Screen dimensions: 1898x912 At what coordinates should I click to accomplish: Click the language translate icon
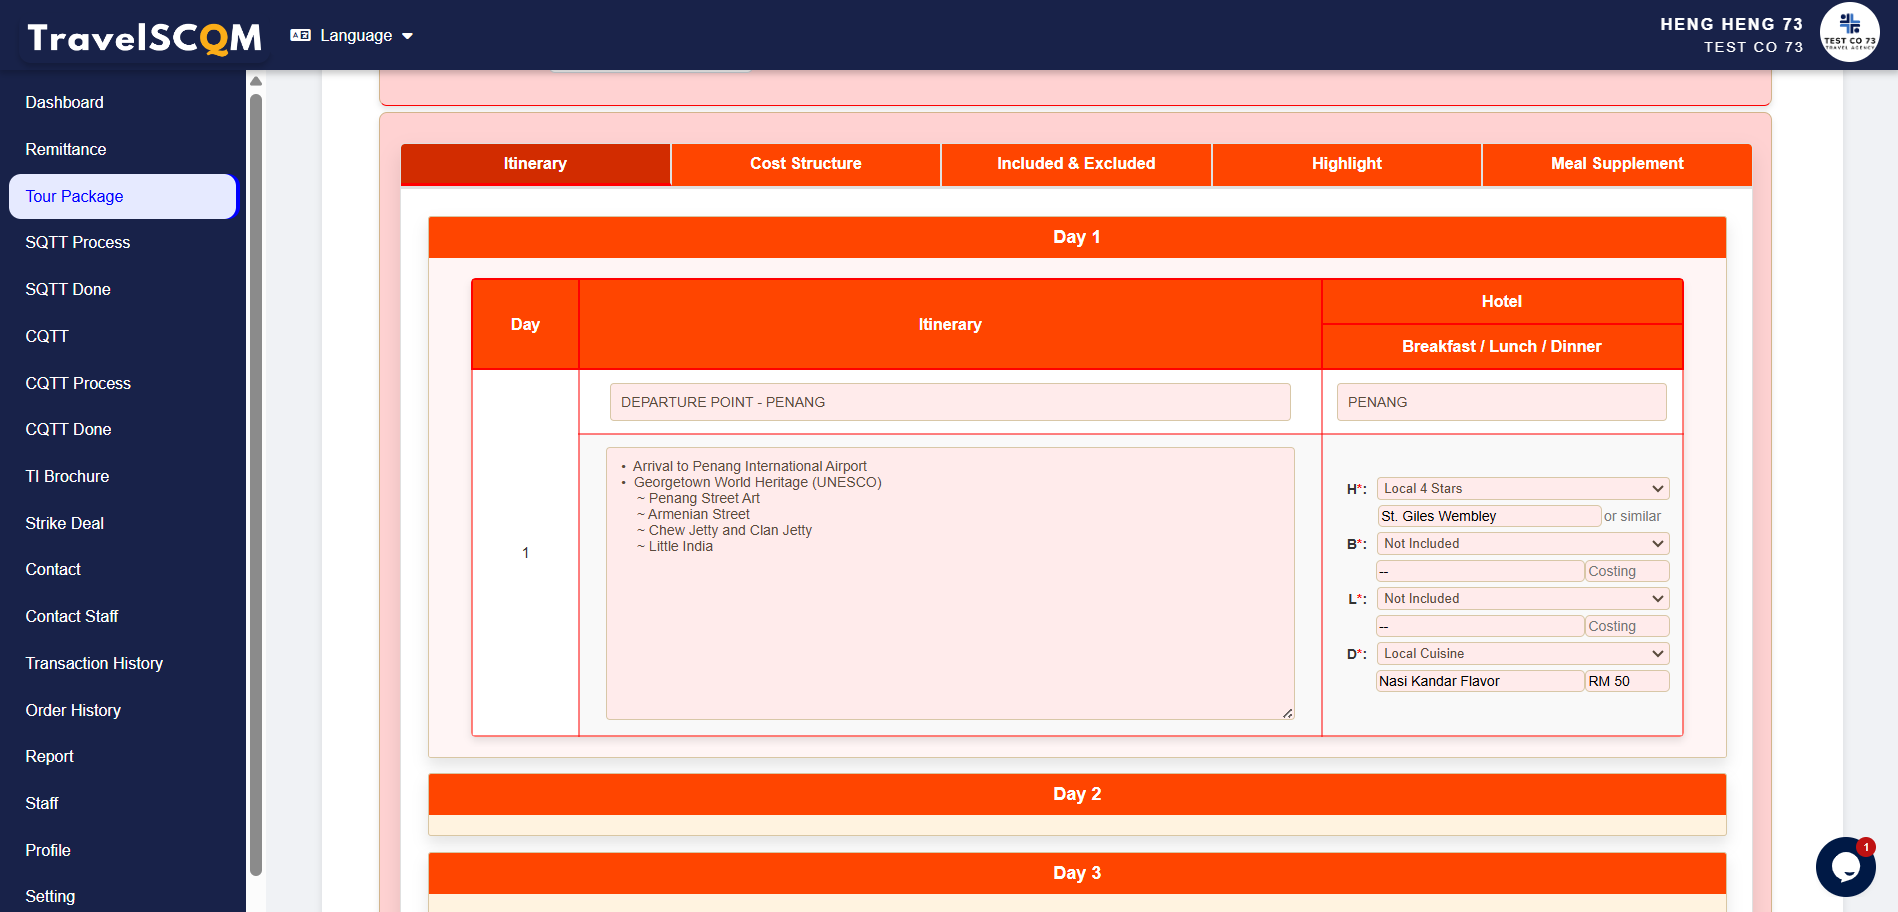(300, 35)
